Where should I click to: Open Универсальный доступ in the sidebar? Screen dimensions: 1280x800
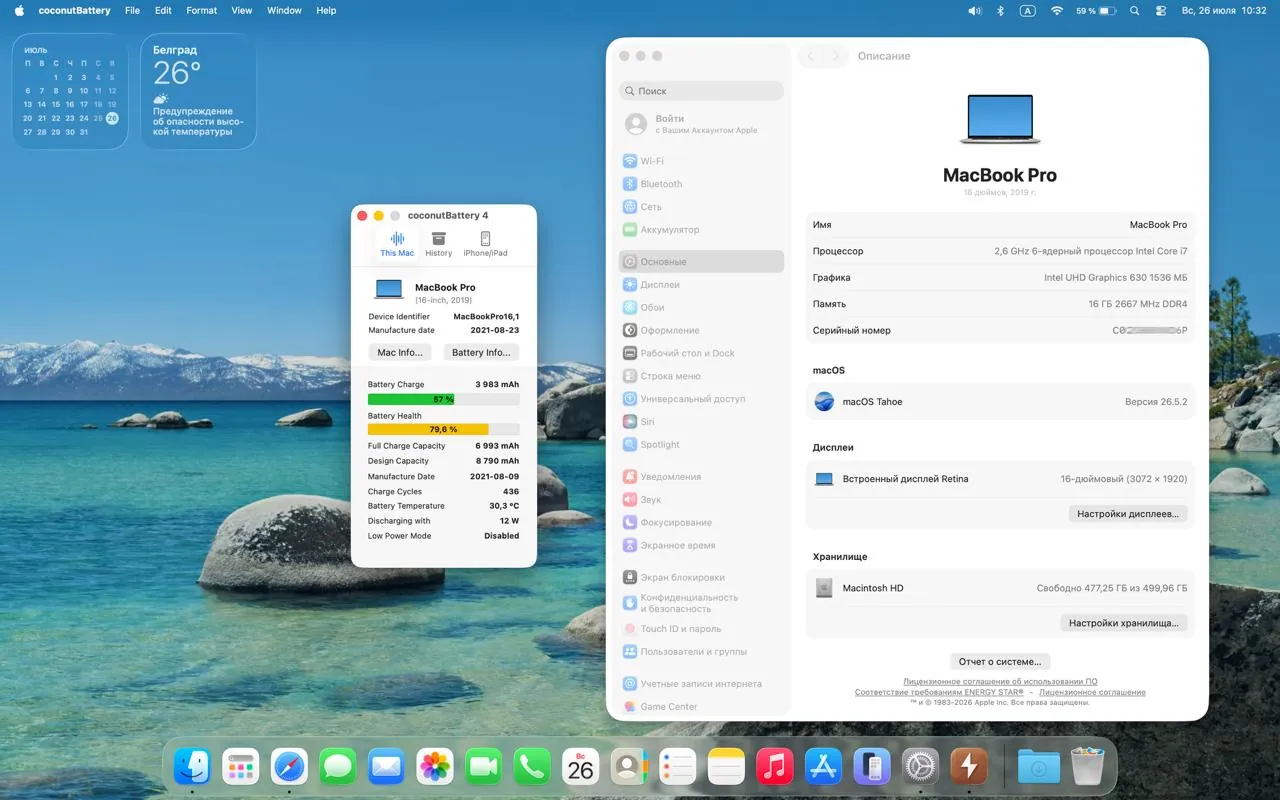(701, 399)
